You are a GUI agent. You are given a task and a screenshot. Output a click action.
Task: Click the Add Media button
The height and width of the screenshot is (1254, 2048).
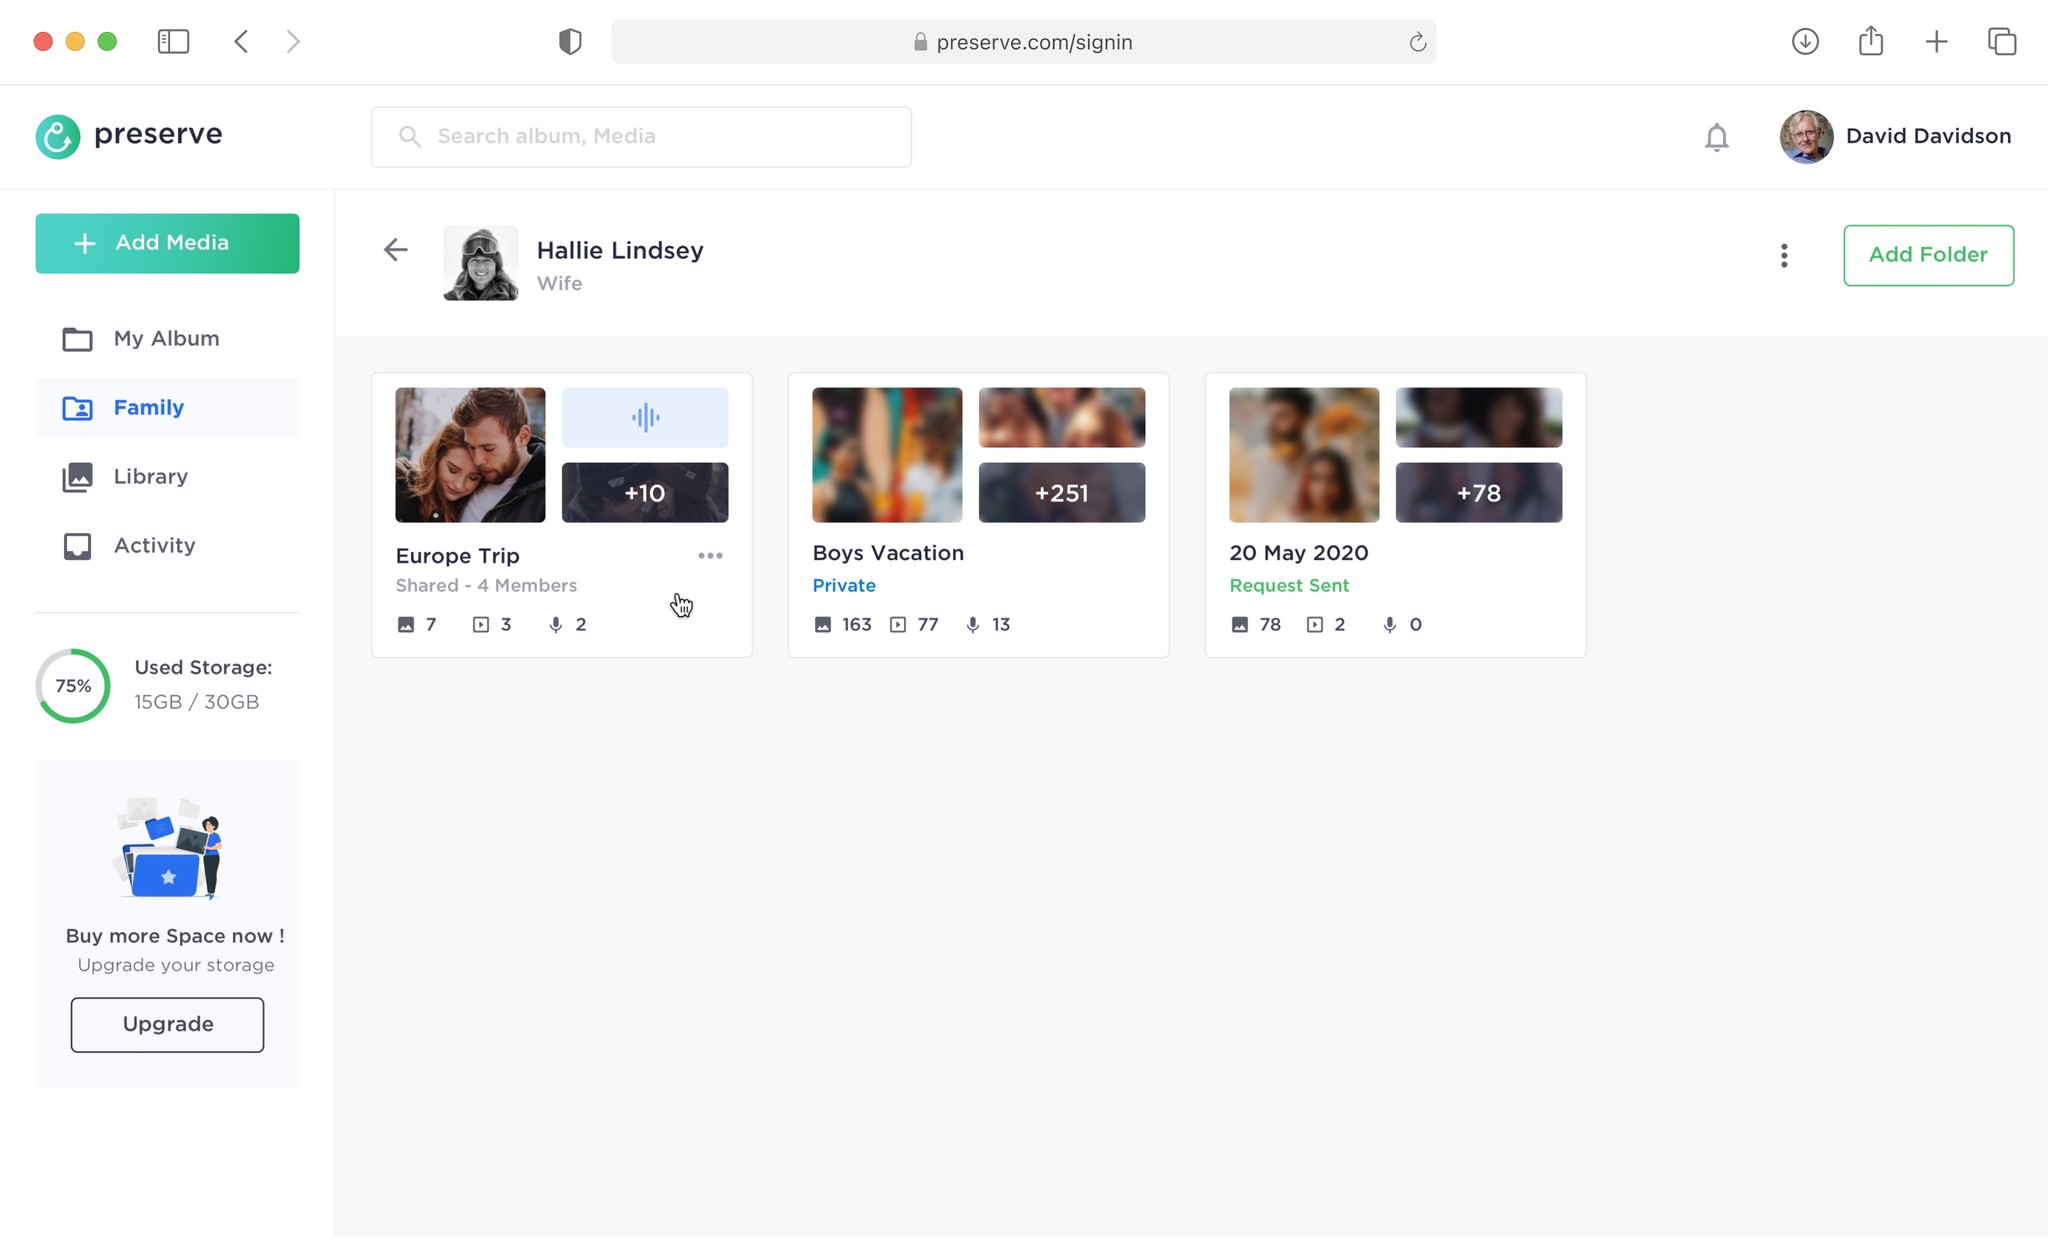[167, 243]
